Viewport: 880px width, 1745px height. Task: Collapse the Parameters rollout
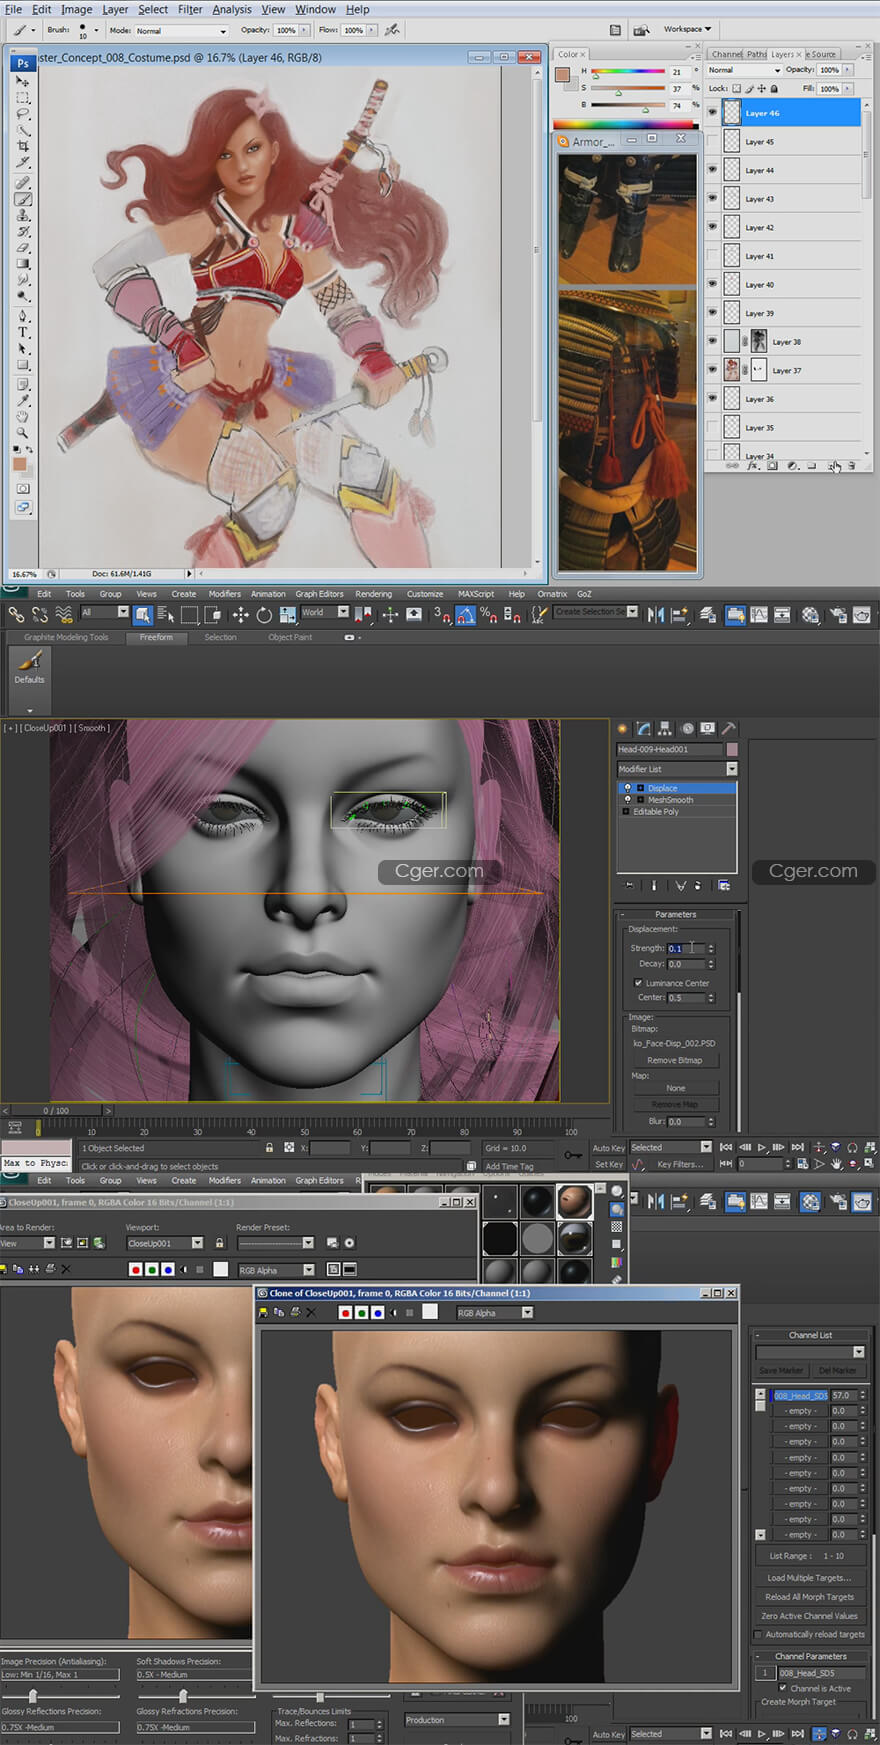[x=676, y=914]
